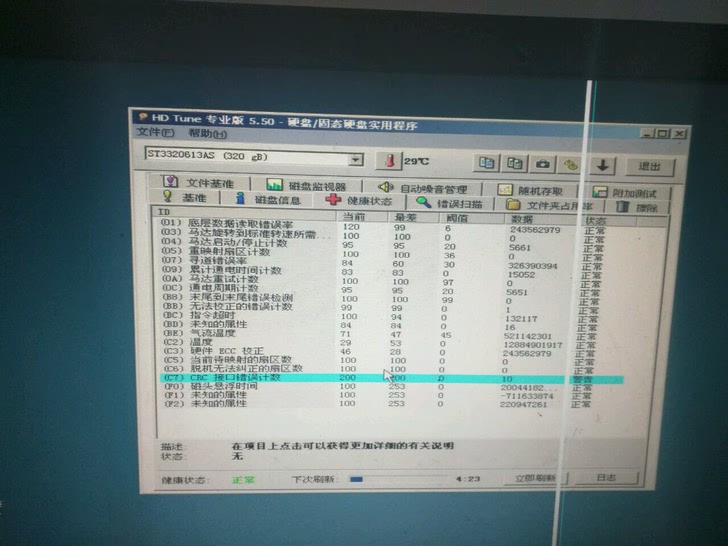The image size is (728, 546).
Task: Click the 最差 column header
Action: pos(414,217)
